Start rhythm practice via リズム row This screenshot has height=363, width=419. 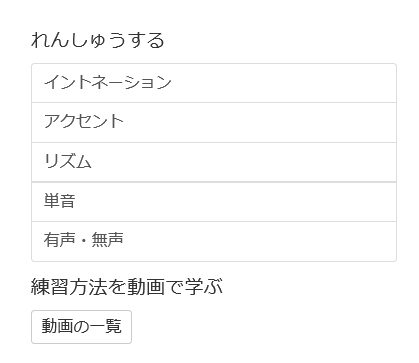coord(214,162)
